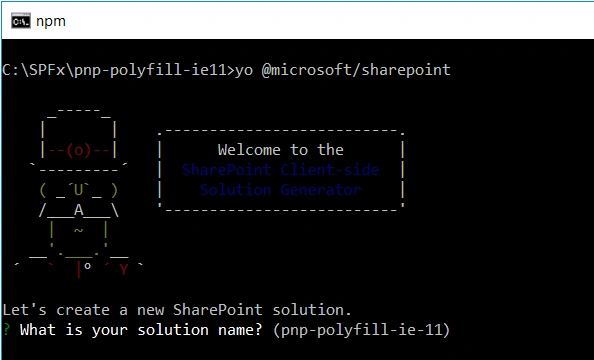Viewport: 594px width, 360px height.
Task: Click the 'Solution Generator' banner line
Action: tap(280, 189)
